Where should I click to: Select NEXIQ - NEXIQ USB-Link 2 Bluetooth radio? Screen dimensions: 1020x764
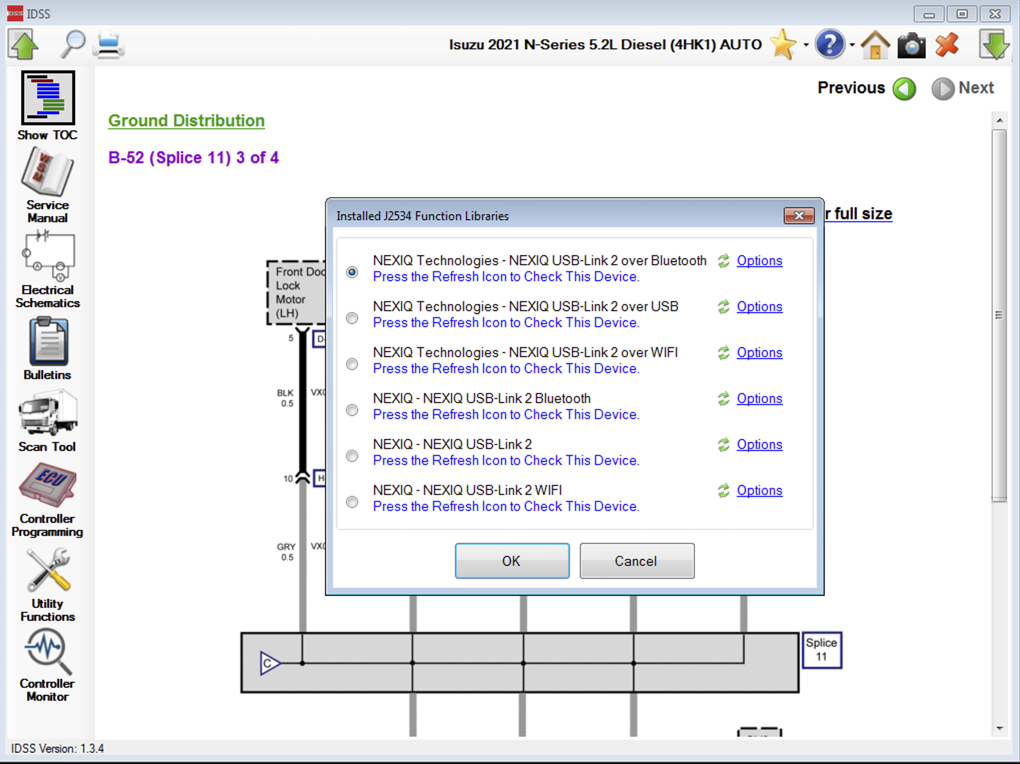[352, 410]
